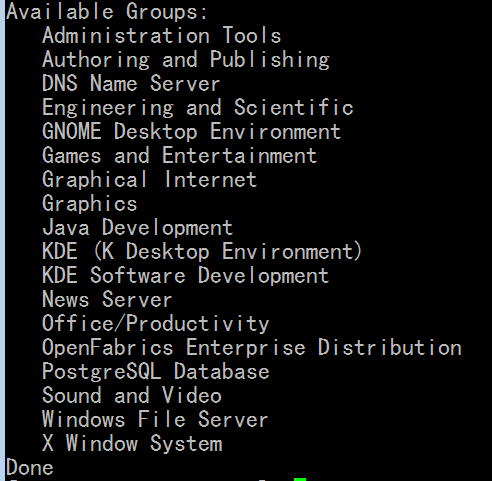Click 'OpenFabrics Enterprise Distribution' line
This screenshot has height=481, width=492.
pyautogui.click(x=252, y=348)
